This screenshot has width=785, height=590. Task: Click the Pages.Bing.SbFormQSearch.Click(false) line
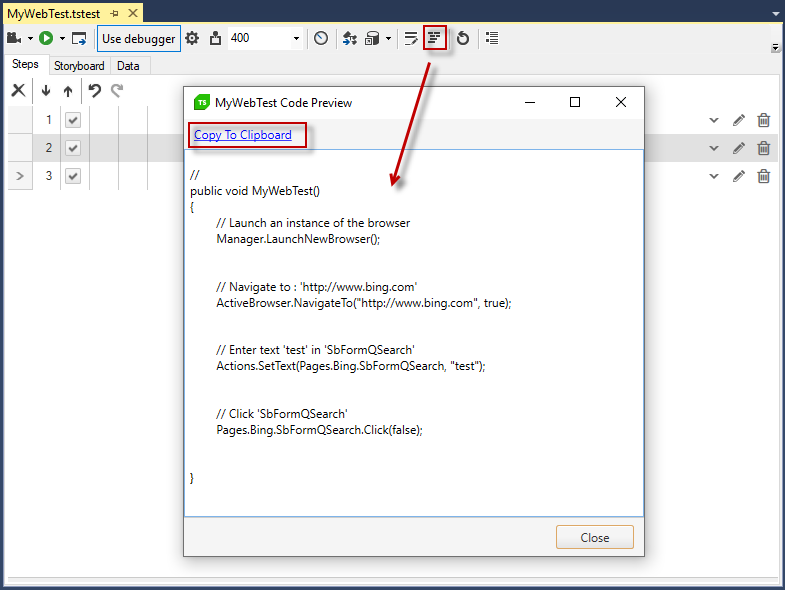319,430
